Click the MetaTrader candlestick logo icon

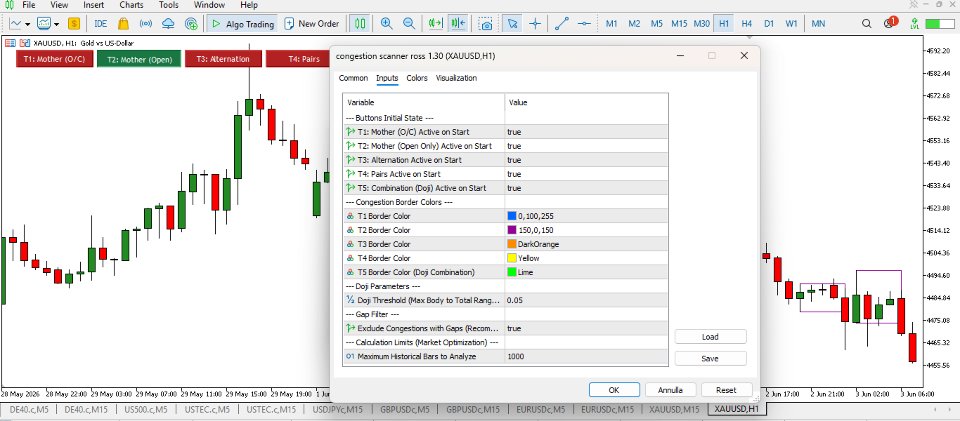pos(9,5)
